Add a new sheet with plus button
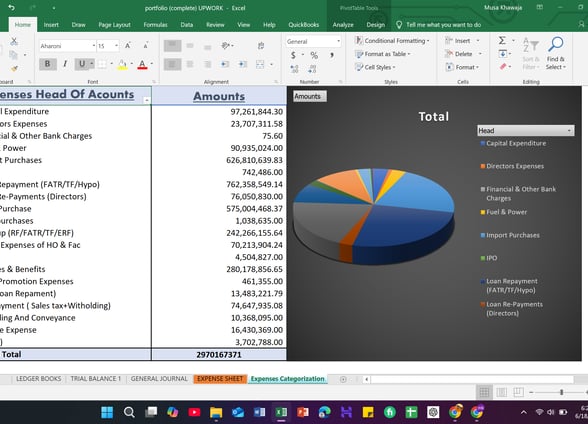 tap(343, 379)
